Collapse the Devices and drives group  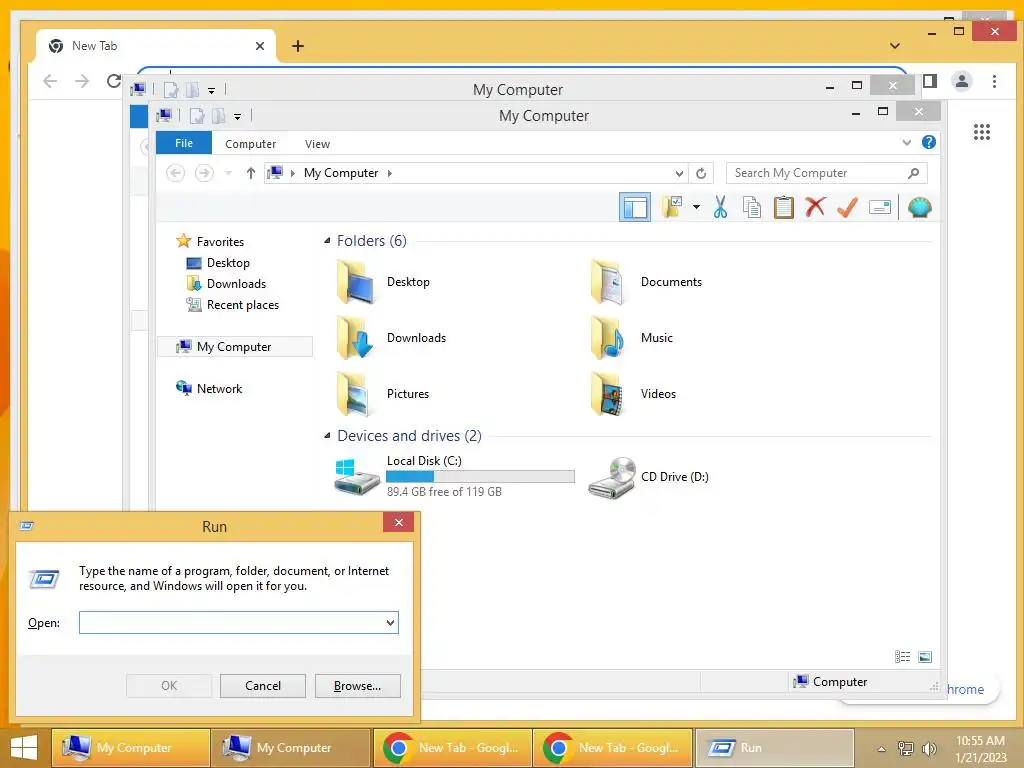tap(327, 436)
